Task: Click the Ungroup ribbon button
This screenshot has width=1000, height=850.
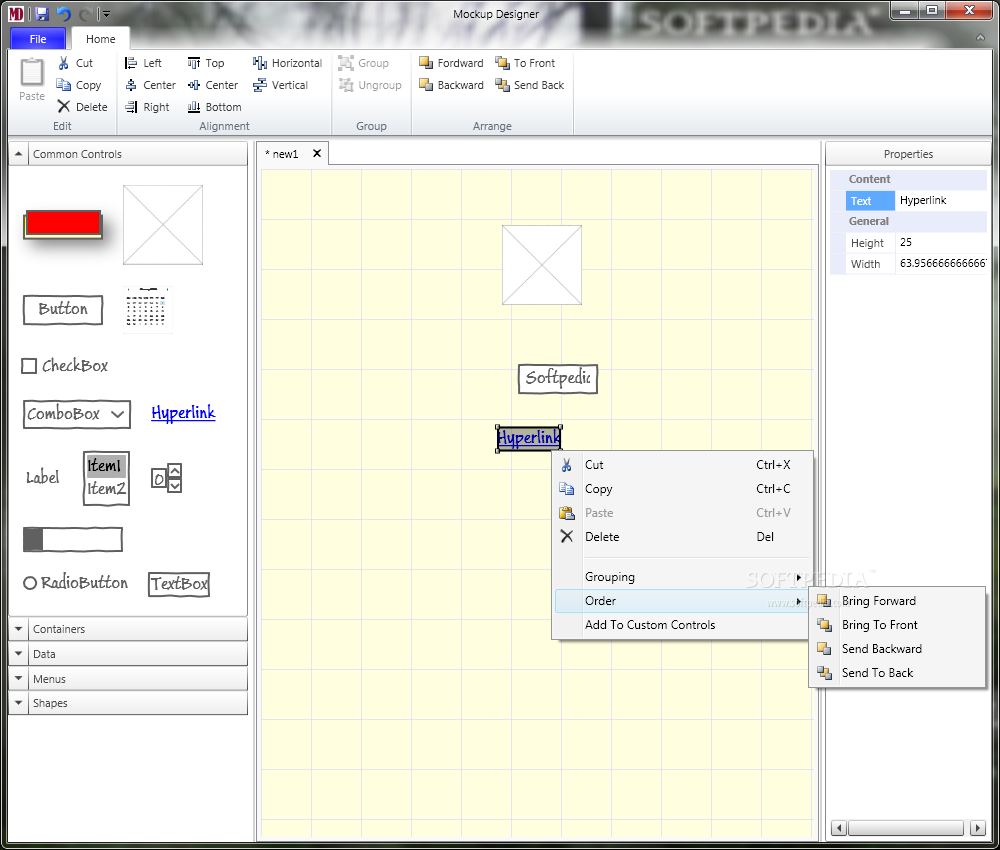Action: click(370, 85)
